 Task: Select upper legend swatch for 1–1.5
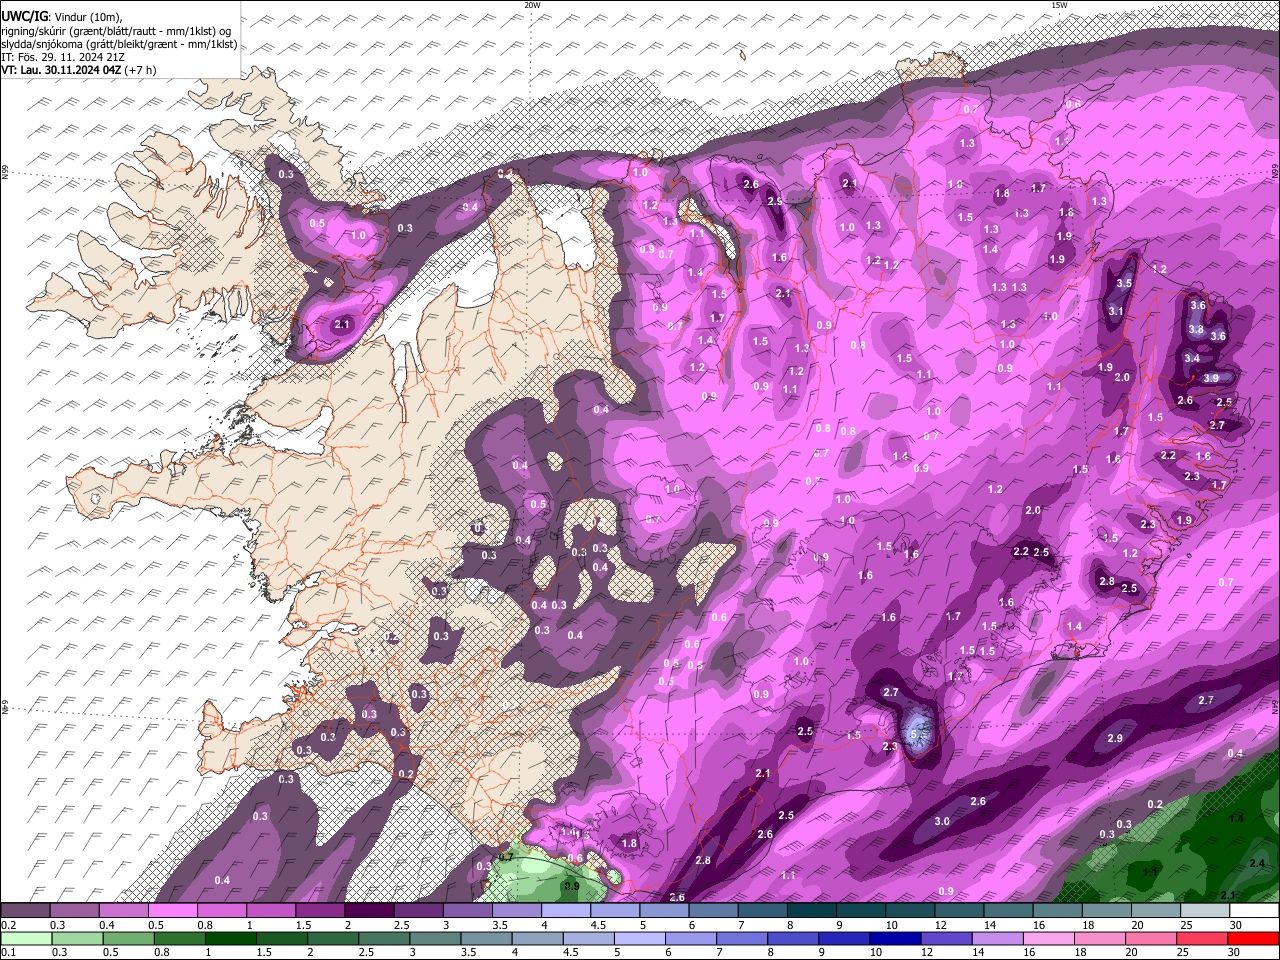(x=270, y=911)
